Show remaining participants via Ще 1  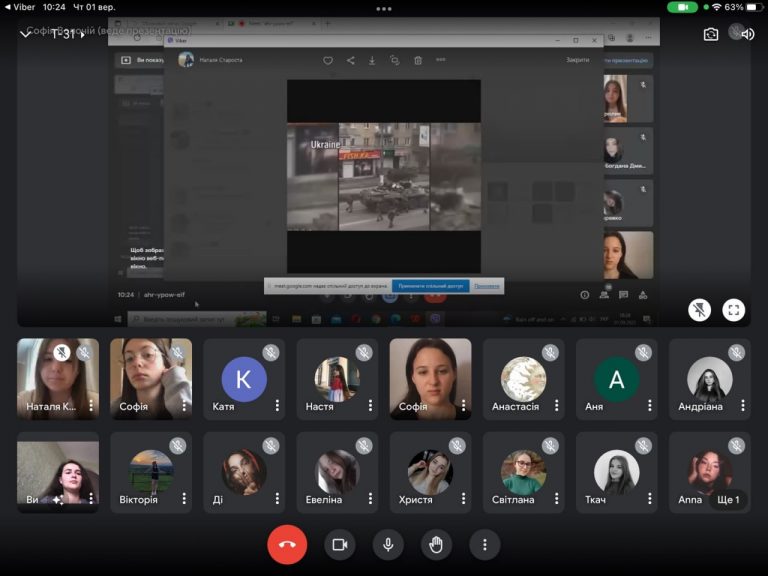728,500
